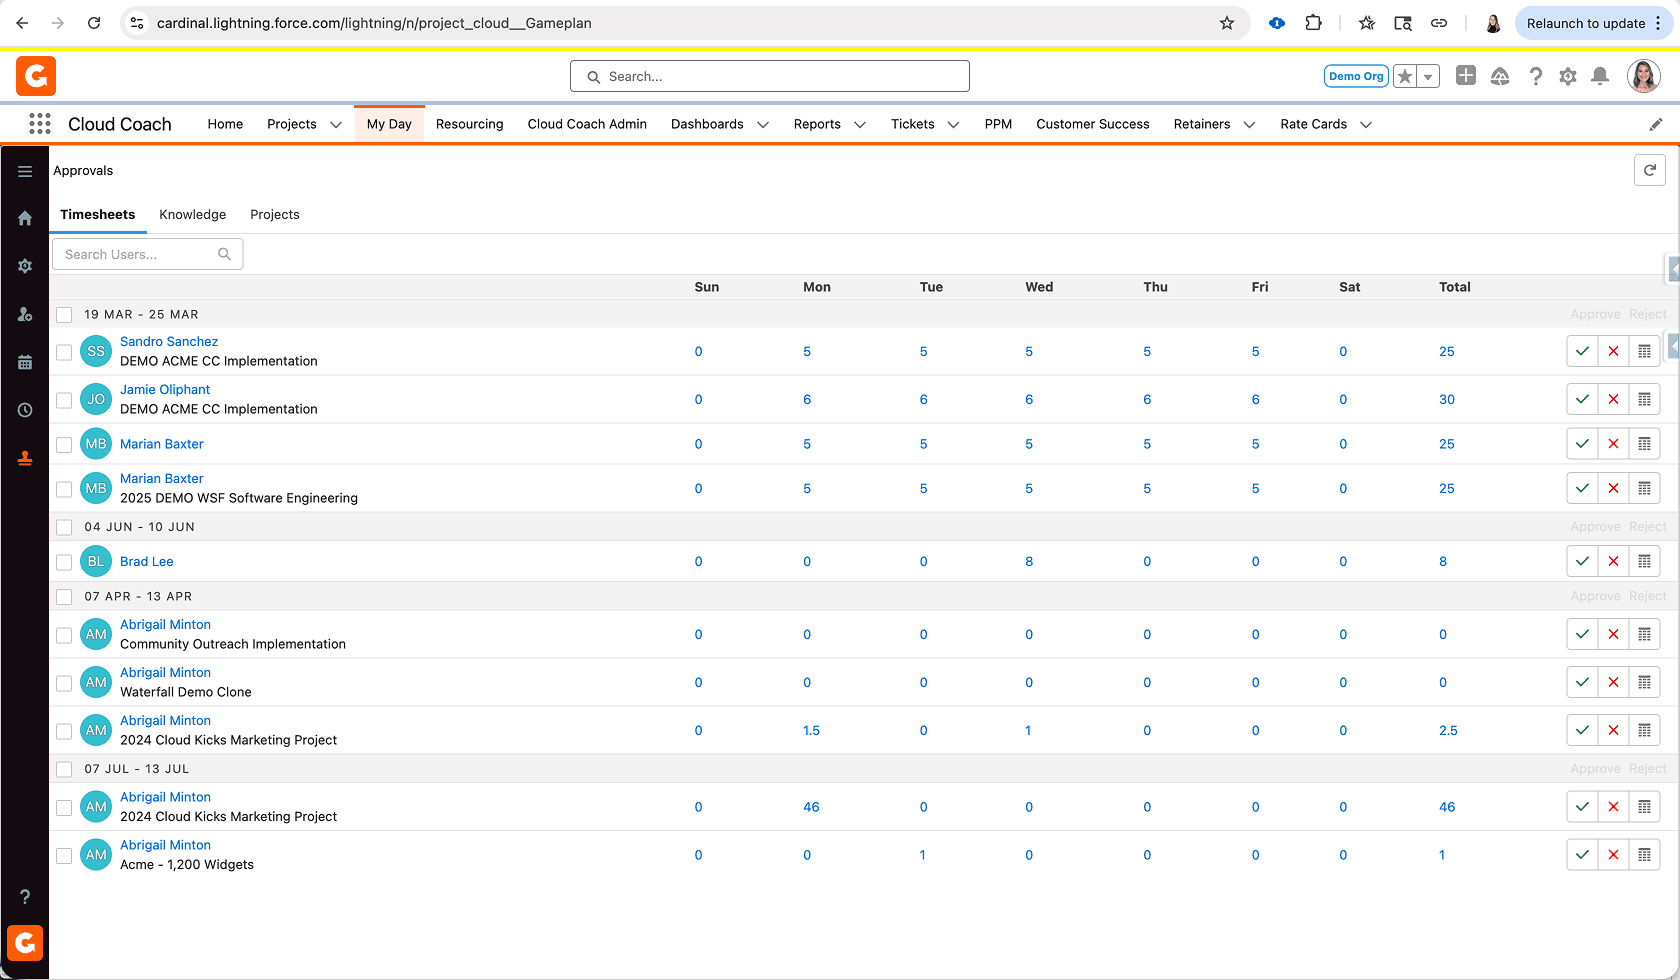Refresh the Approvals panel
The width and height of the screenshot is (1680, 980).
1650,170
